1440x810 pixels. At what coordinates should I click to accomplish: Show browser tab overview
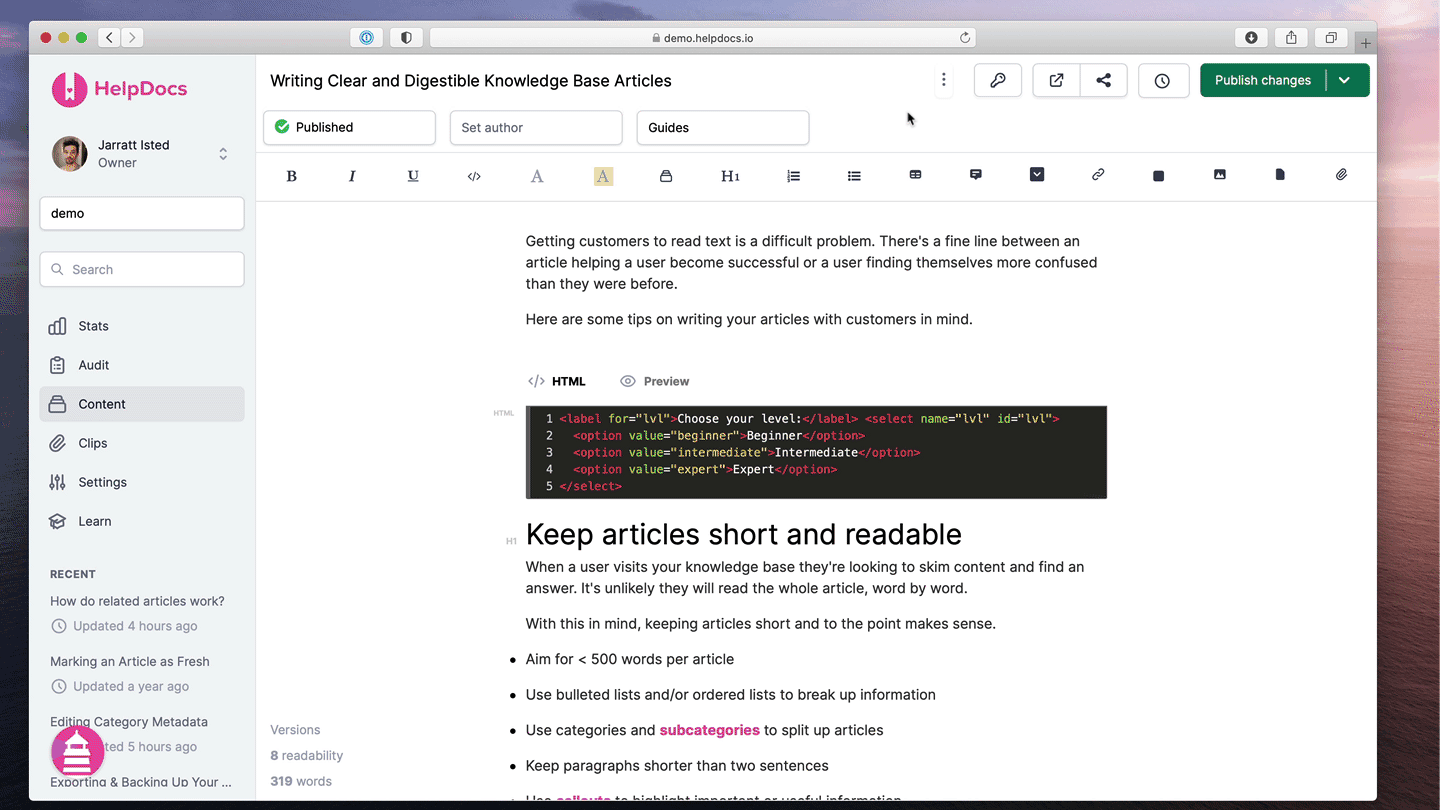(1331, 38)
